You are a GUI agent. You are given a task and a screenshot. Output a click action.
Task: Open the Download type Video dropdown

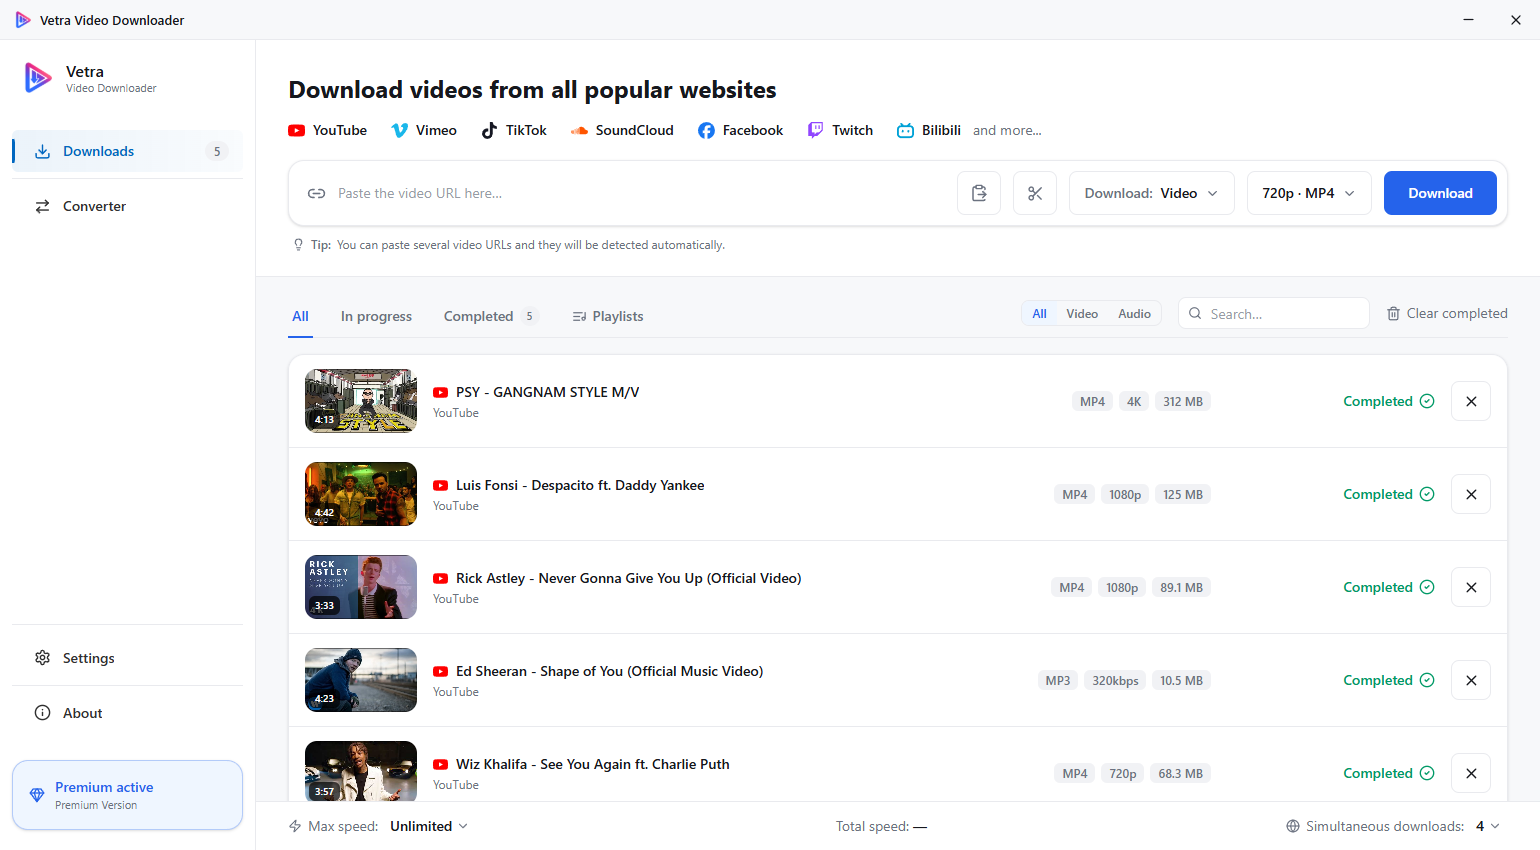click(1152, 193)
